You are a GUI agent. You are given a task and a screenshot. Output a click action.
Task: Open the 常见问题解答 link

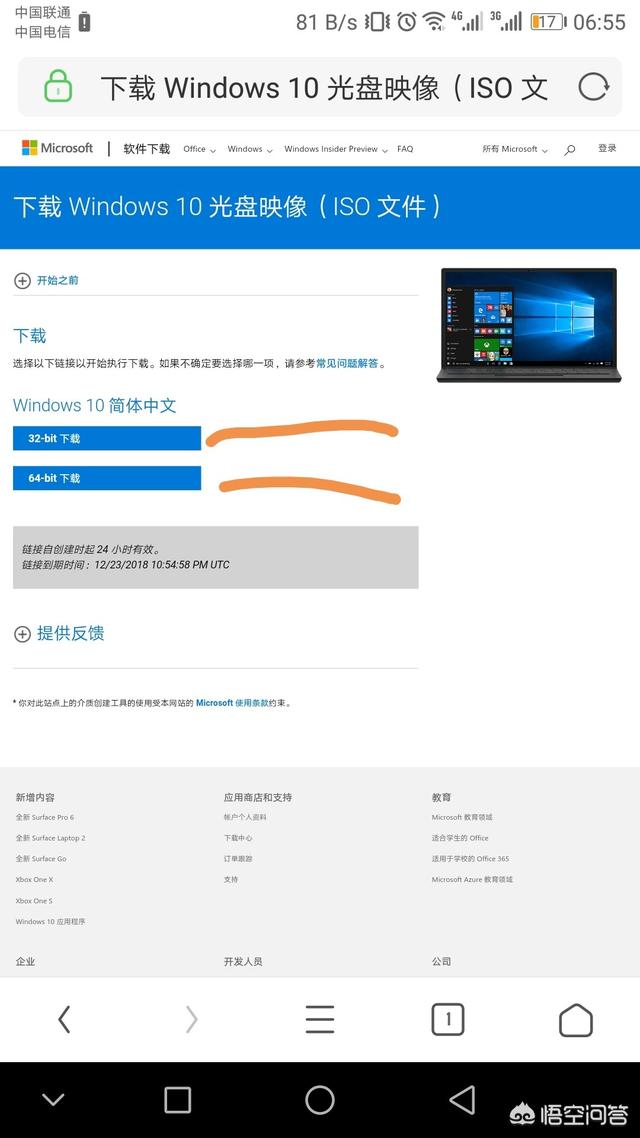[x=347, y=363]
